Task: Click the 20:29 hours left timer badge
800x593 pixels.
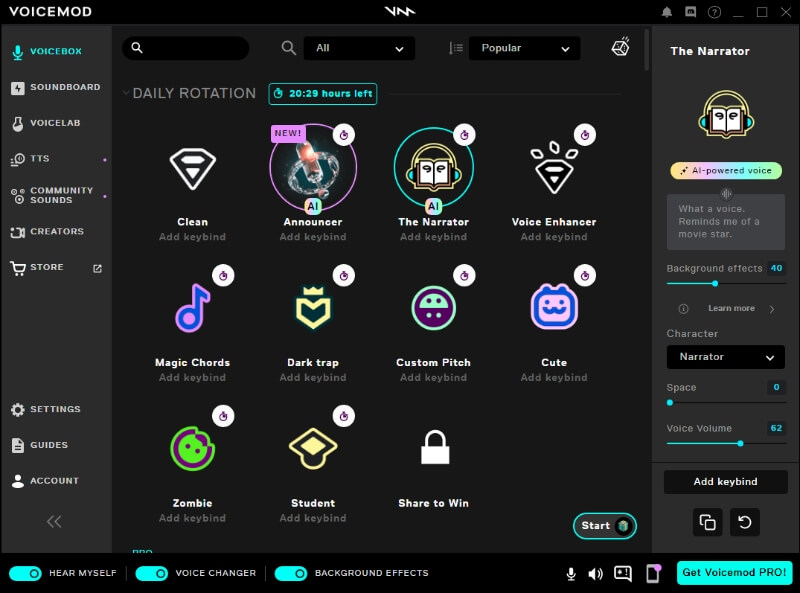Action: (323, 94)
